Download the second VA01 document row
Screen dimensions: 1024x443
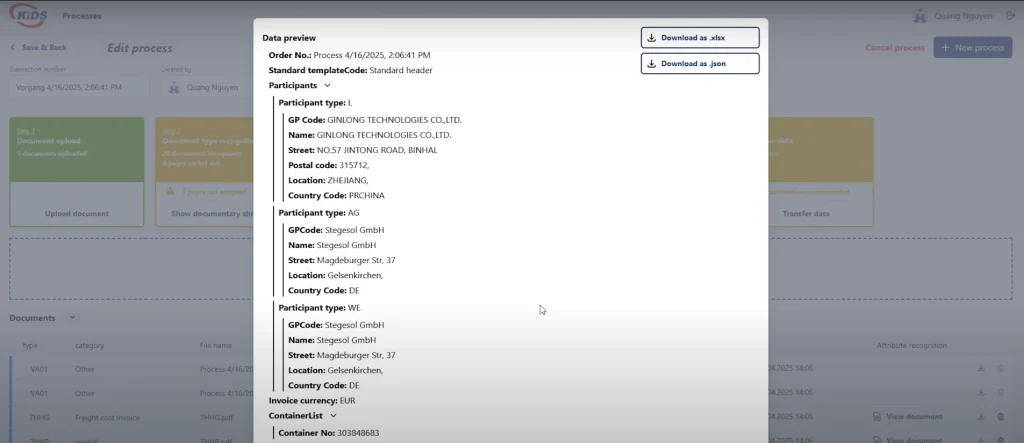click(x=981, y=393)
